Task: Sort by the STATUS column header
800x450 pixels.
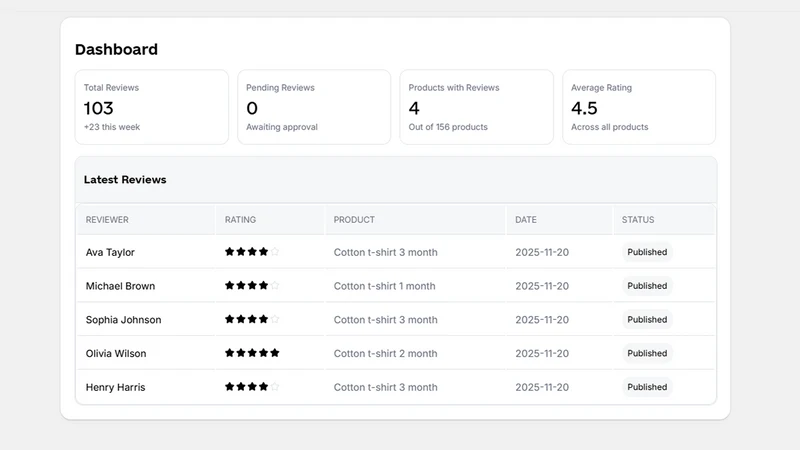Action: [x=638, y=219]
